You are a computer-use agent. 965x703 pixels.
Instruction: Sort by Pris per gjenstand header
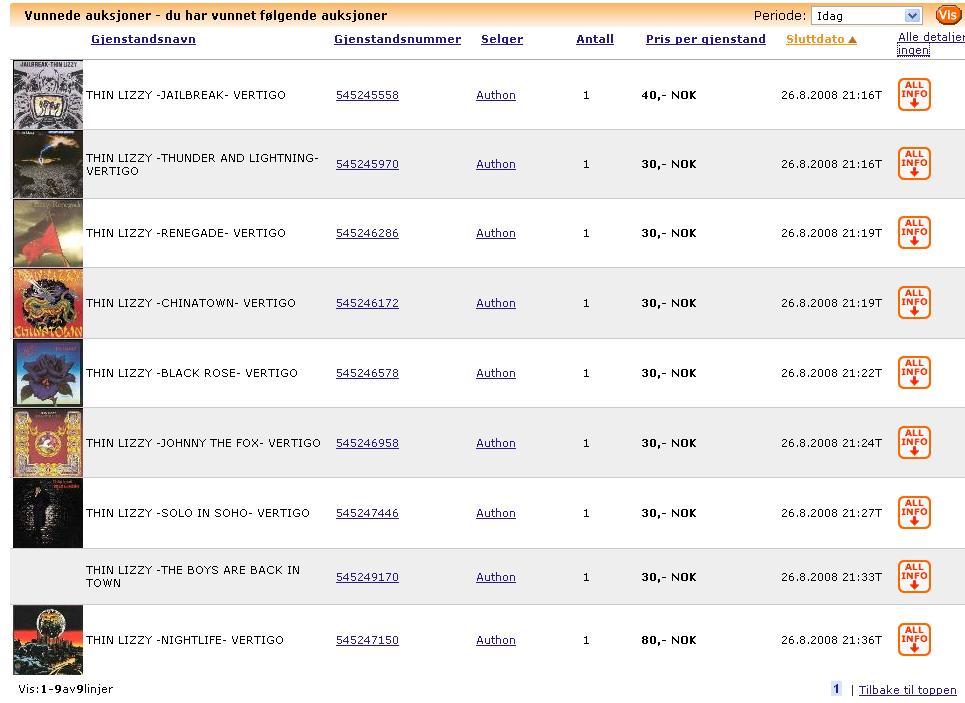tap(706, 39)
